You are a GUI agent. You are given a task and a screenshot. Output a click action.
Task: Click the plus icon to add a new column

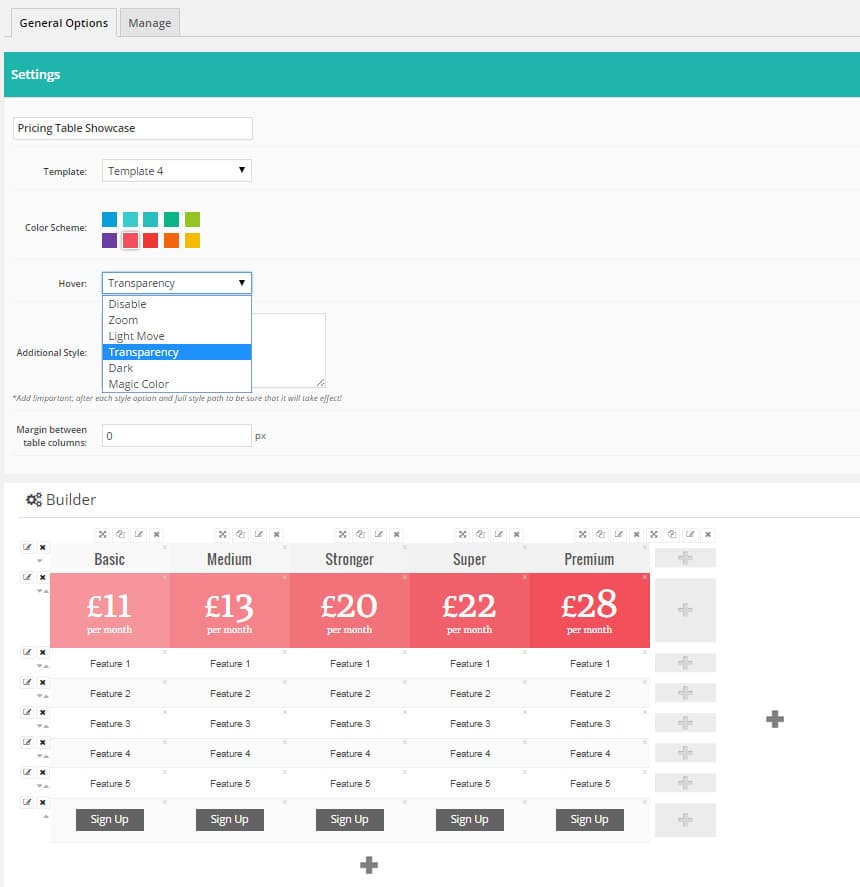point(774,718)
